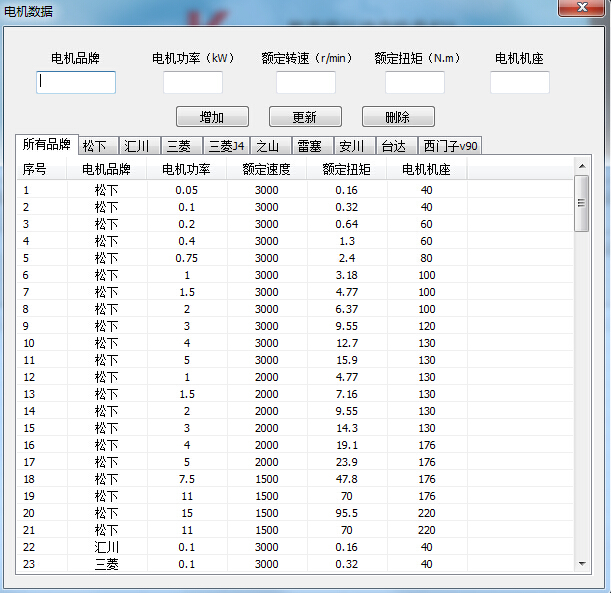
Task: Click the scrollbar down arrow
Action: click(x=582, y=564)
